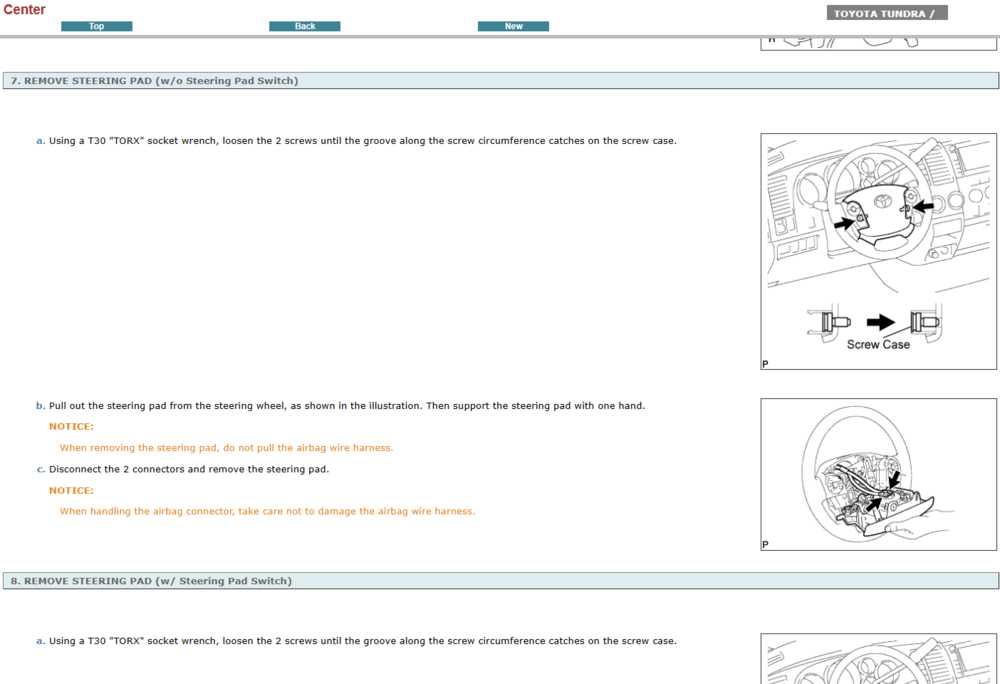
Task: Click the warning about handling the airbag connector
Action: click(267, 511)
